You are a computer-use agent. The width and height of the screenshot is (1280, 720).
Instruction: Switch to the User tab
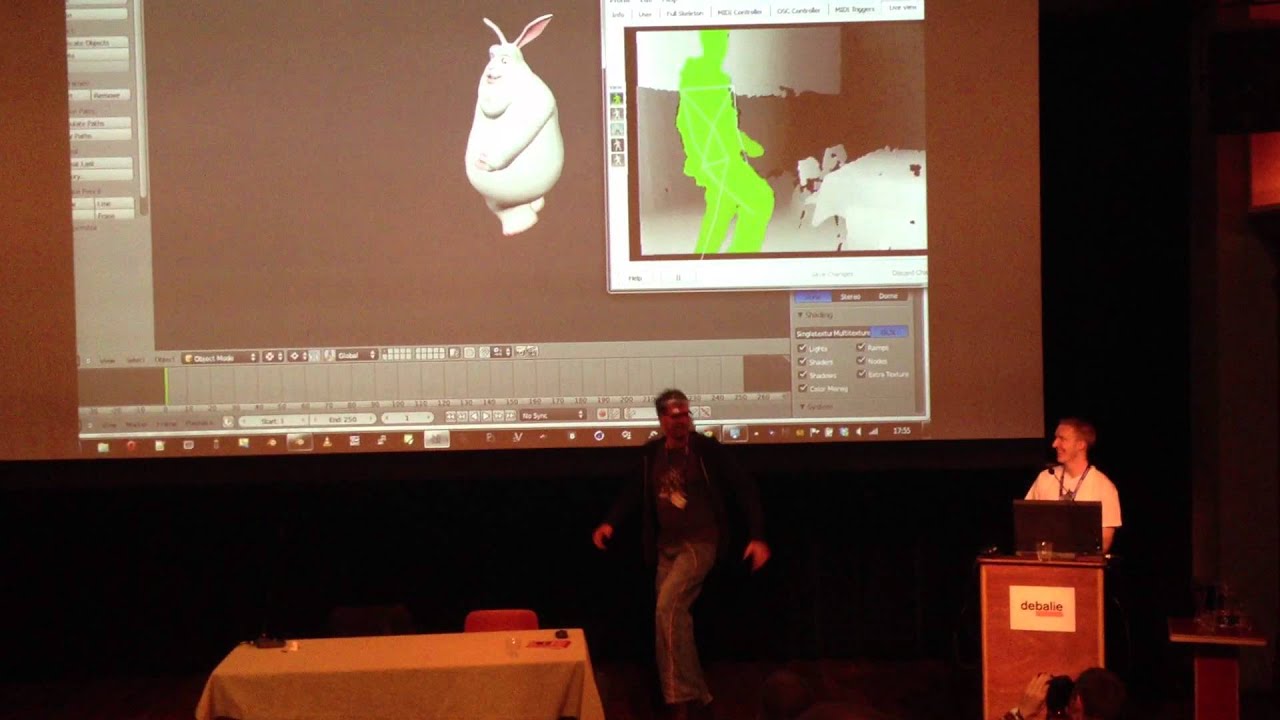pyautogui.click(x=645, y=14)
